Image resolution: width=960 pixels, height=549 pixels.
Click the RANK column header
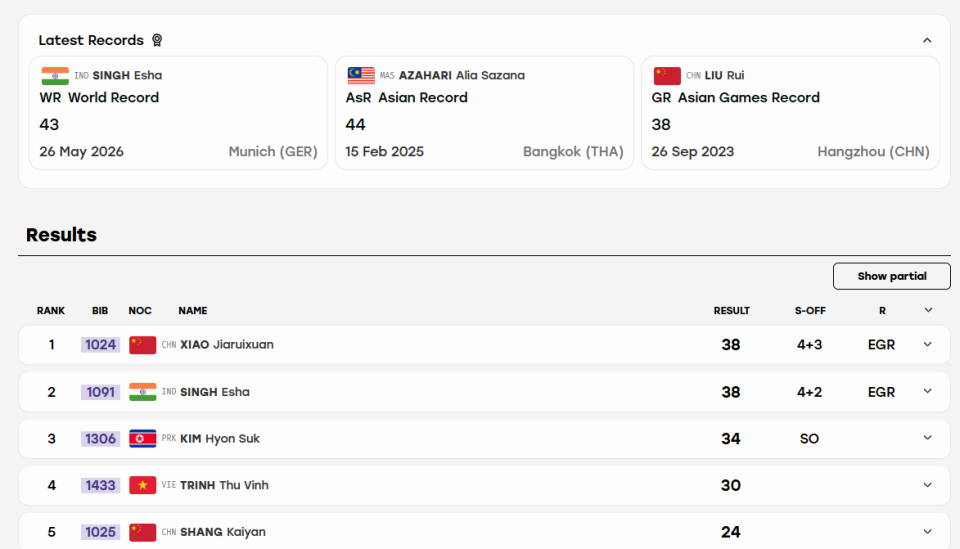(51, 311)
